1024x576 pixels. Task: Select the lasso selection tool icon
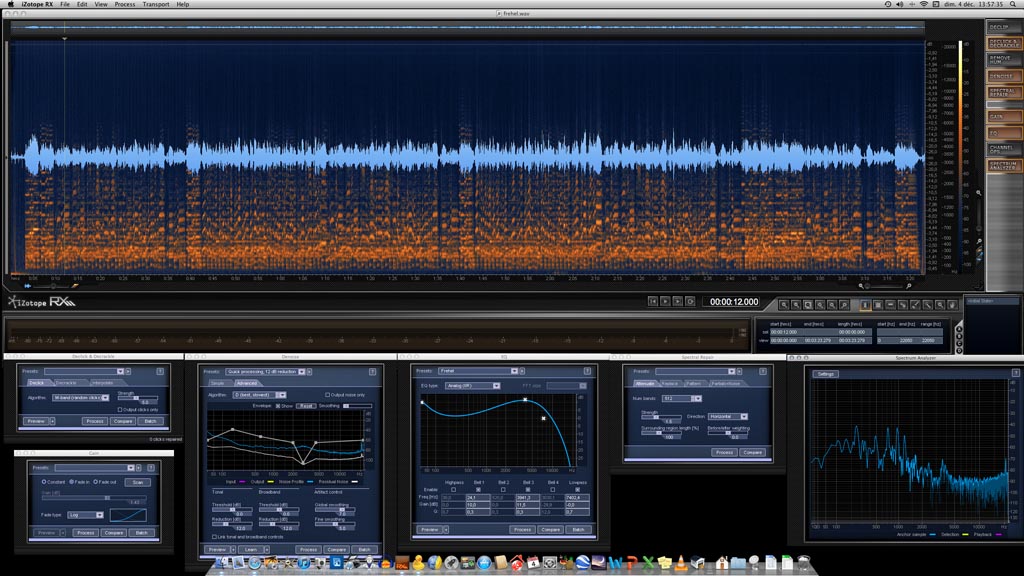coord(903,304)
